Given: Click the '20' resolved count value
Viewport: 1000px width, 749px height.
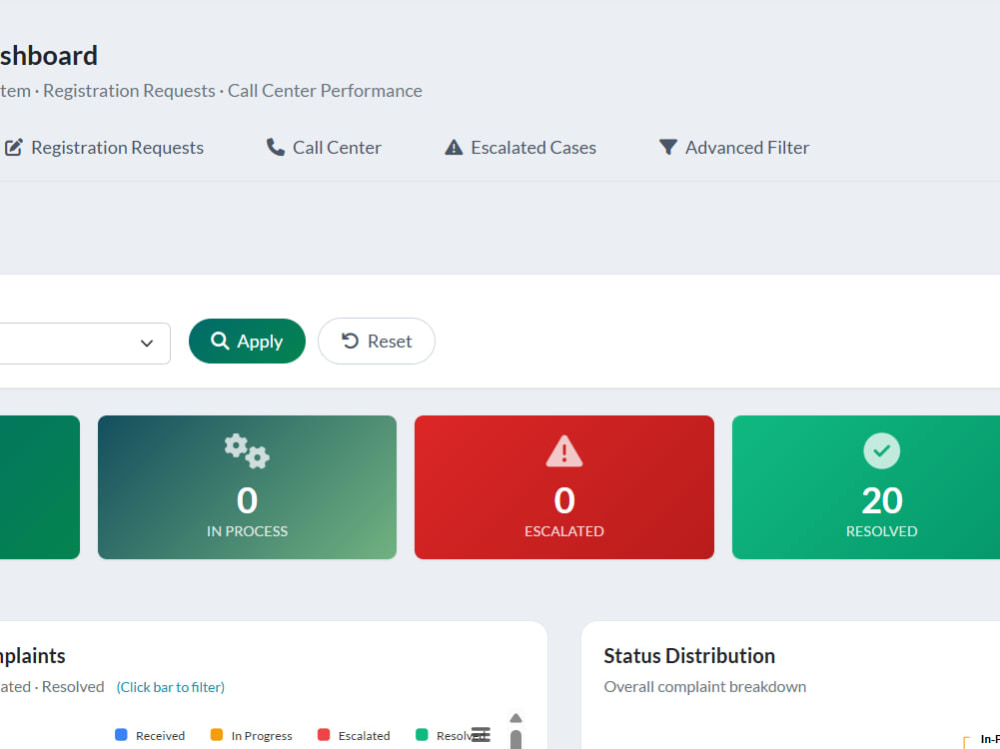Looking at the screenshot, I should pos(882,500).
